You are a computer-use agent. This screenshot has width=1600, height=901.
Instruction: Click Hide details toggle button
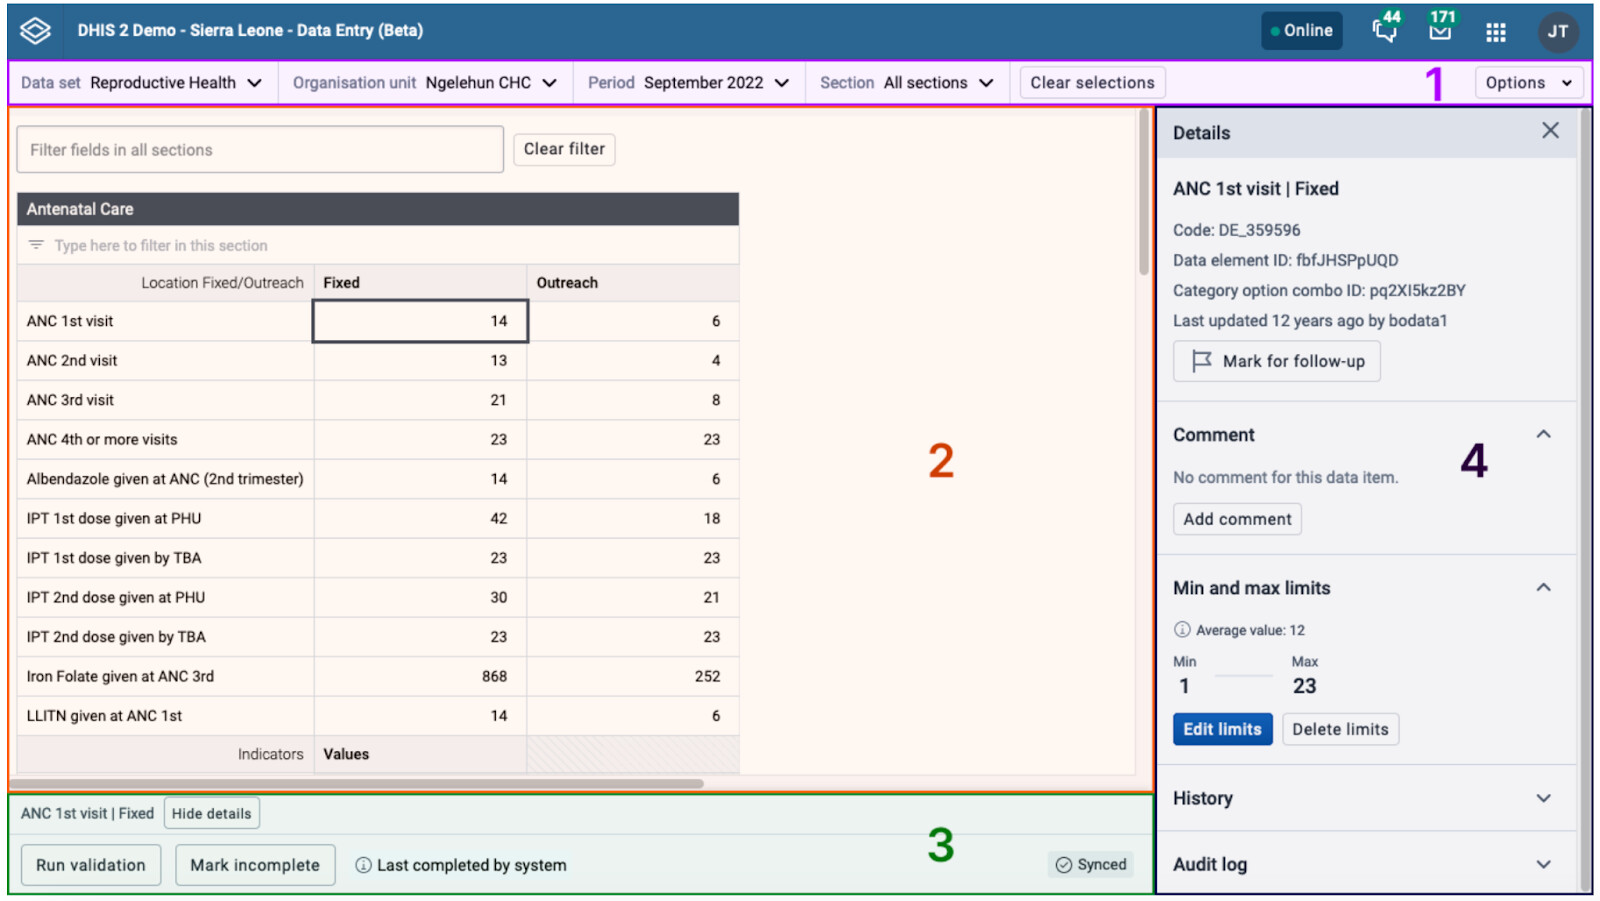point(211,813)
